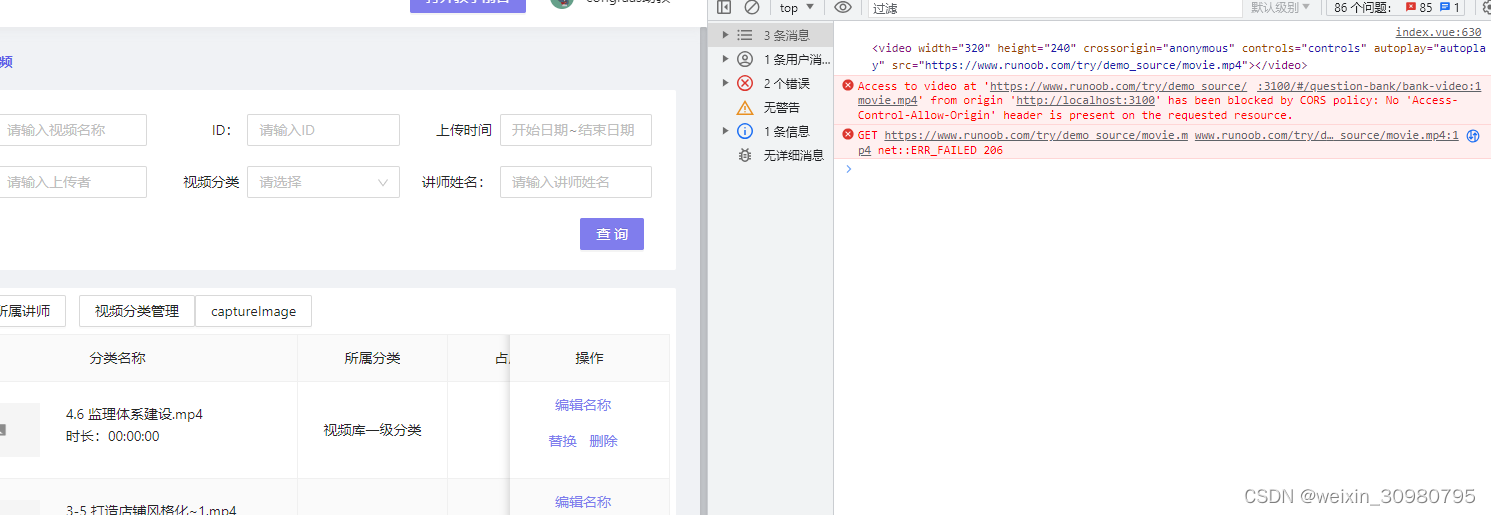Switch to the captureImage tab

click(253, 311)
